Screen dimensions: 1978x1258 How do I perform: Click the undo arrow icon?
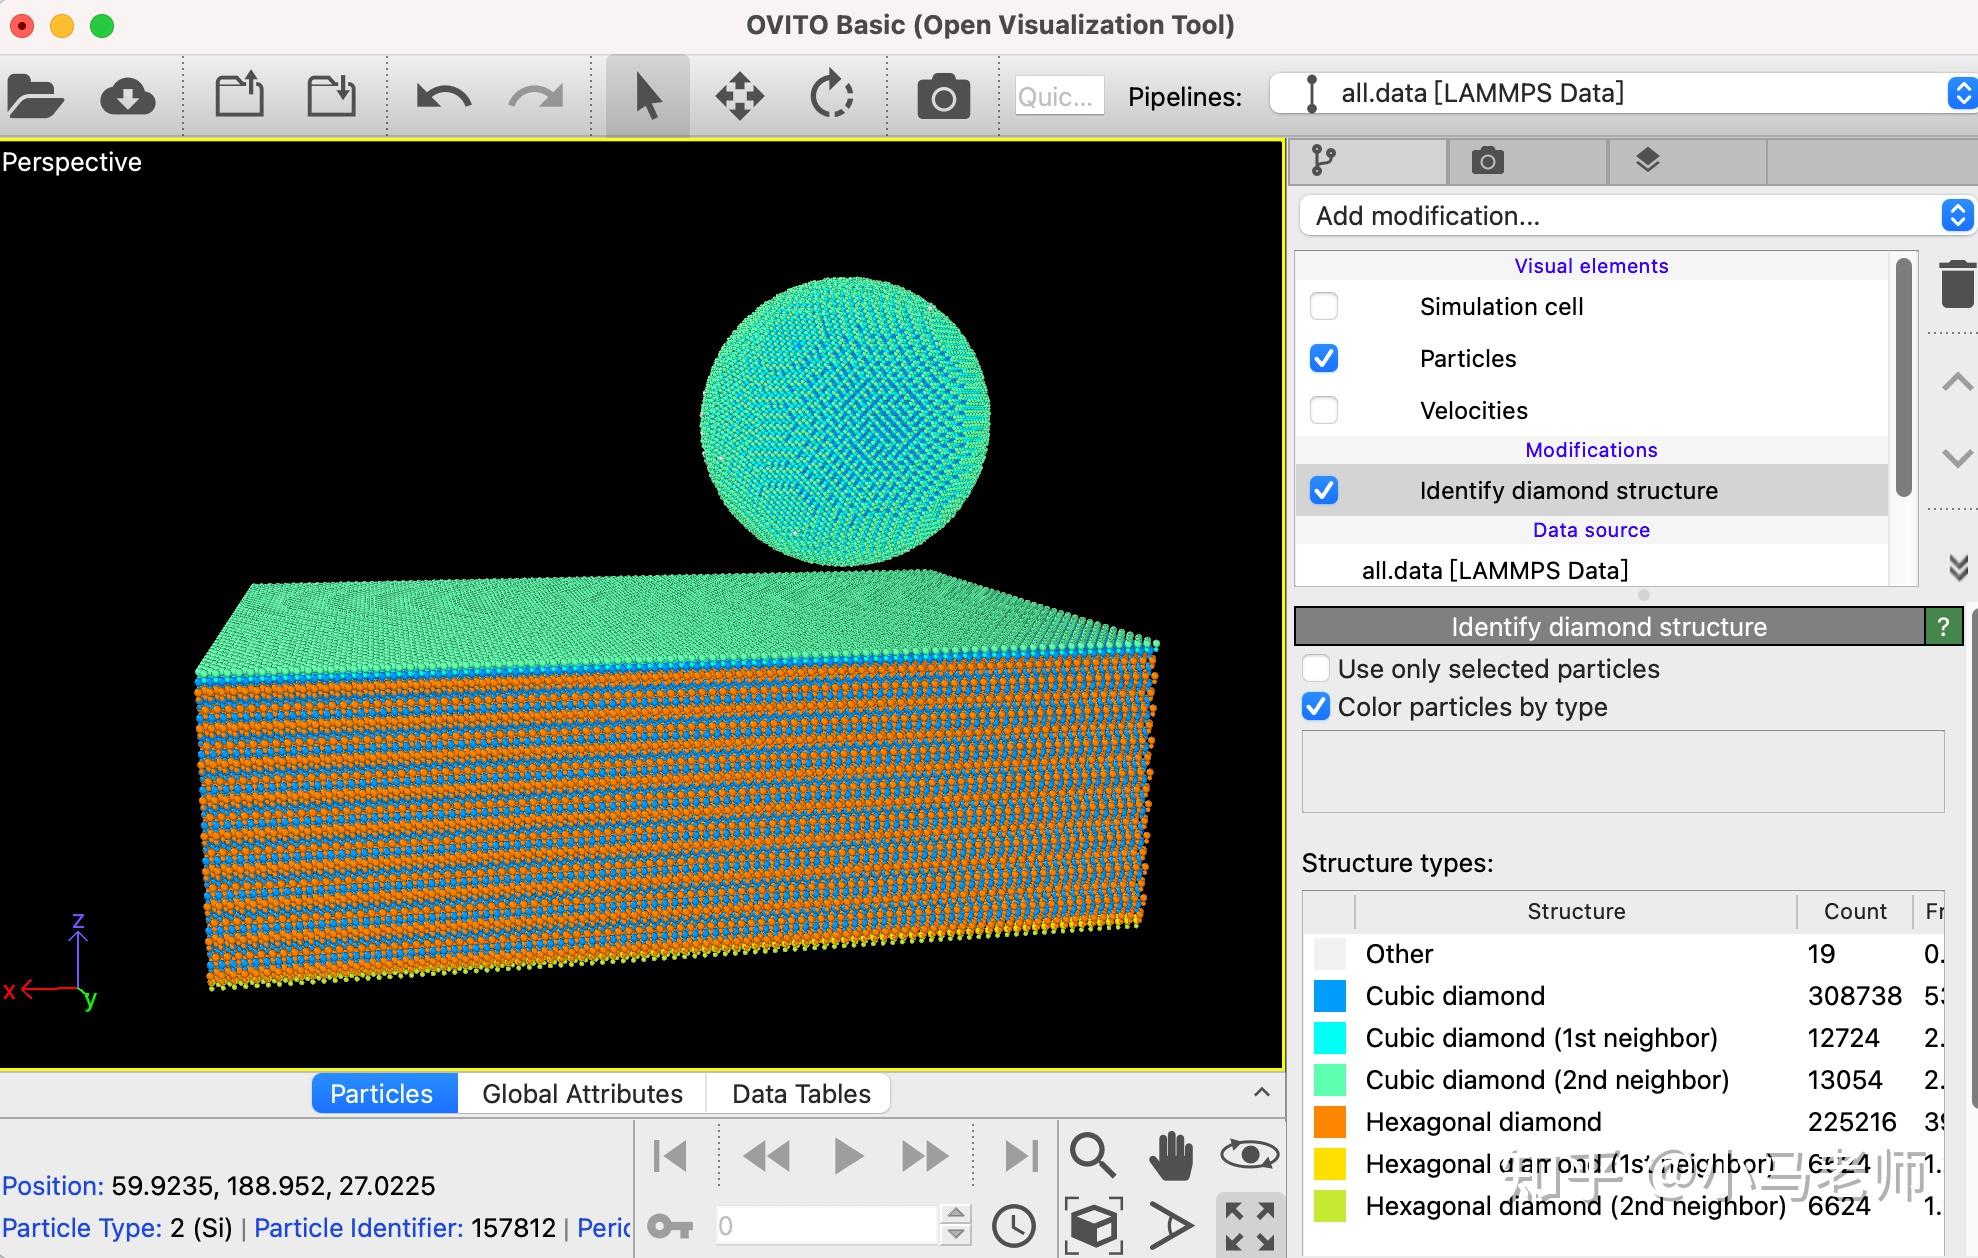click(x=443, y=97)
